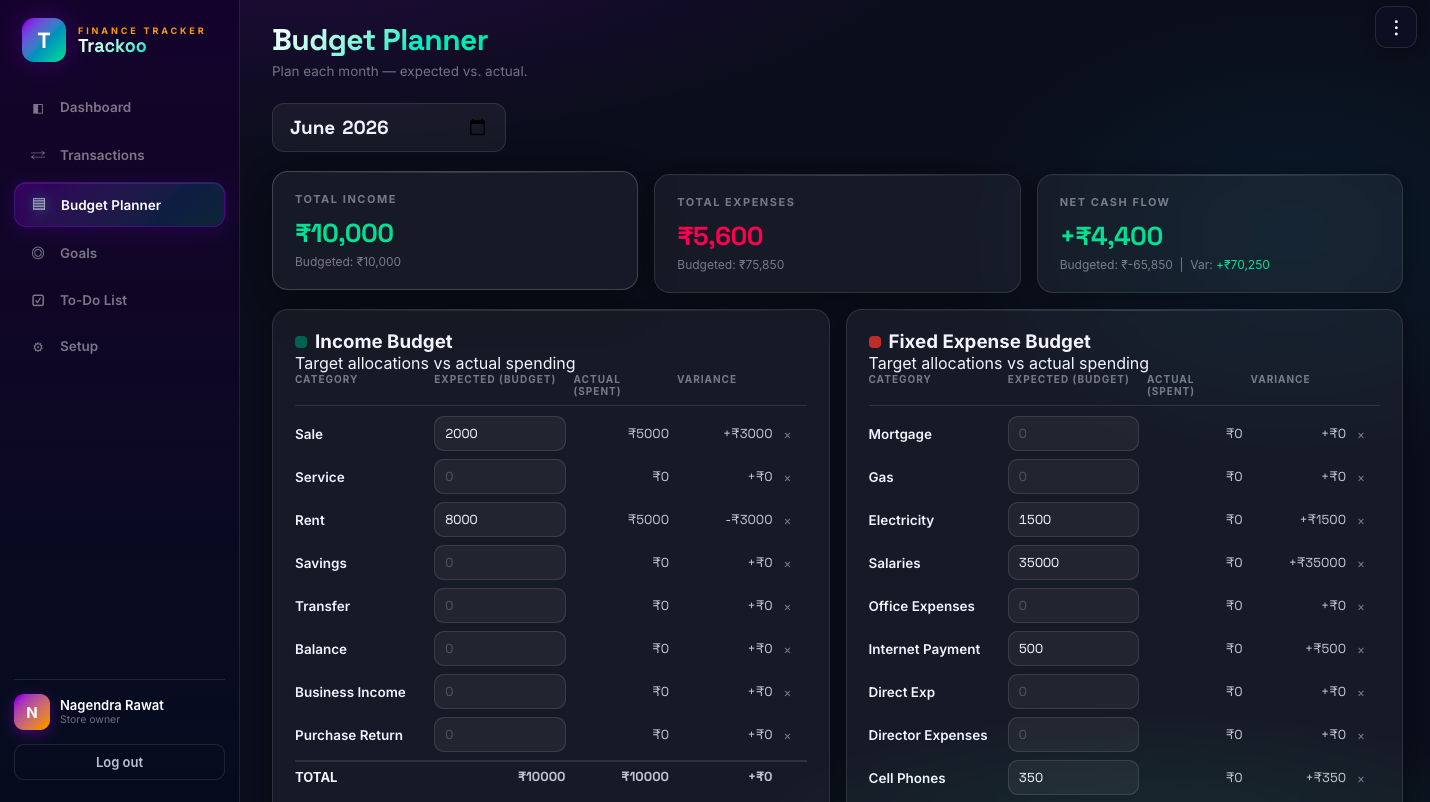Edit Service expected budget field

[x=500, y=477]
